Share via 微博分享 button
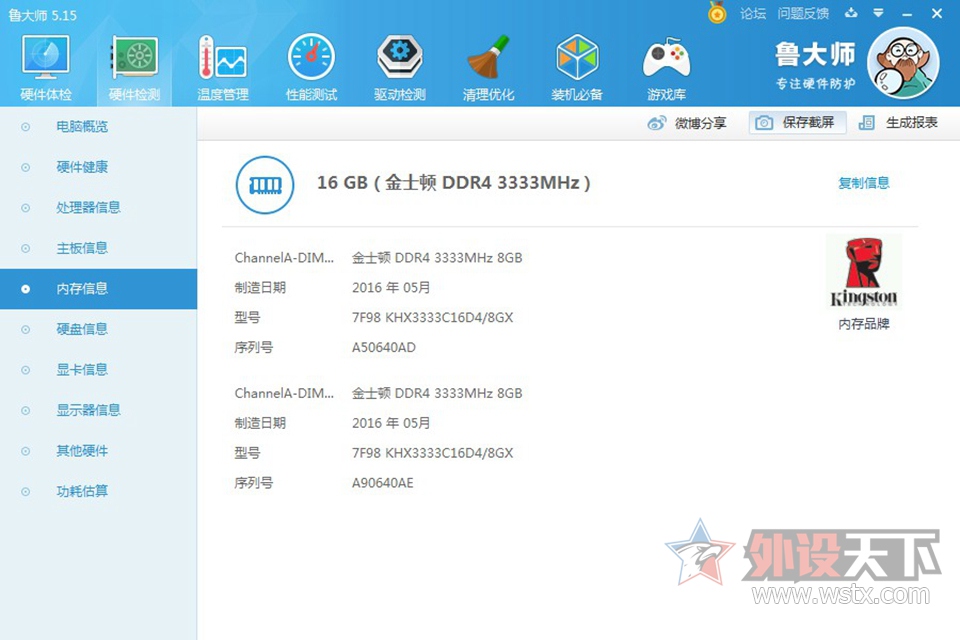The height and width of the screenshot is (640, 960). click(687, 123)
